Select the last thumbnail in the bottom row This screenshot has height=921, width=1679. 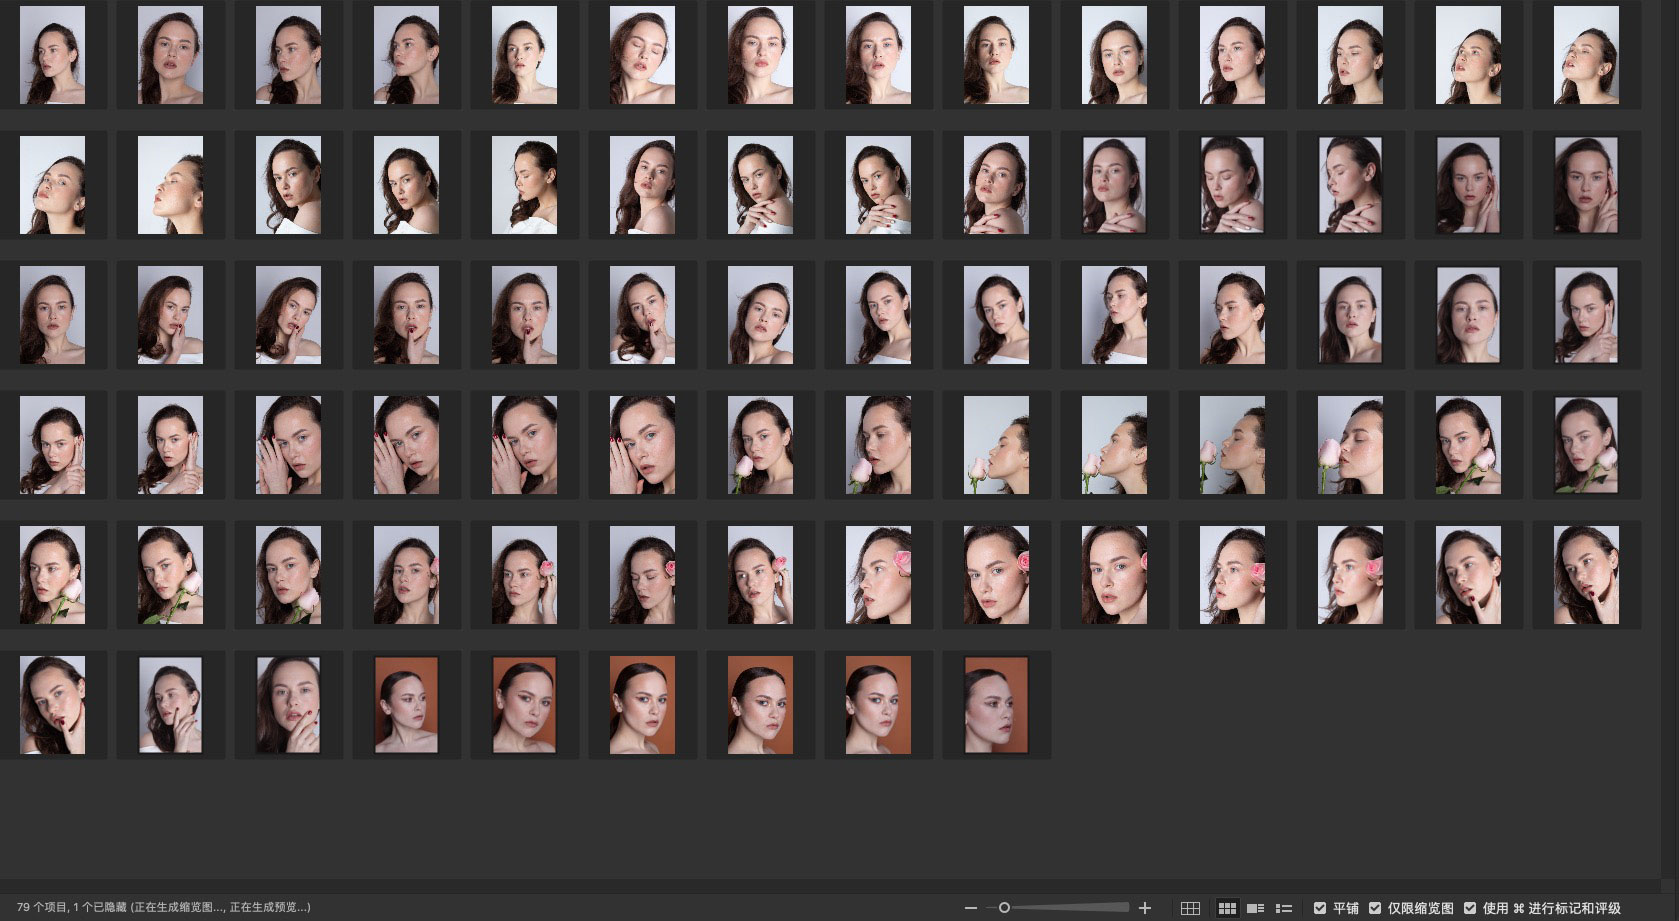point(996,705)
